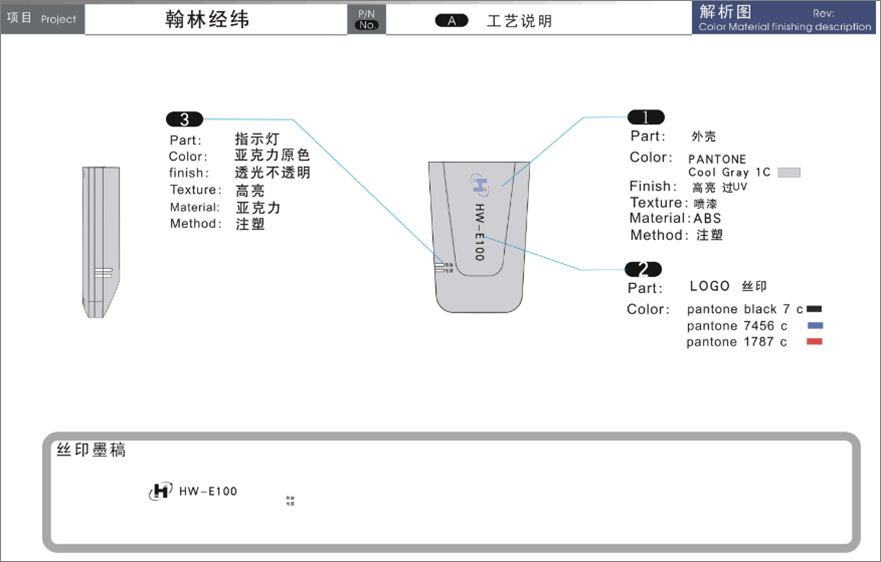The image size is (881, 562).
Task: Pick the blue pantone 7456 c swatch
Action: pyautogui.click(x=814, y=326)
